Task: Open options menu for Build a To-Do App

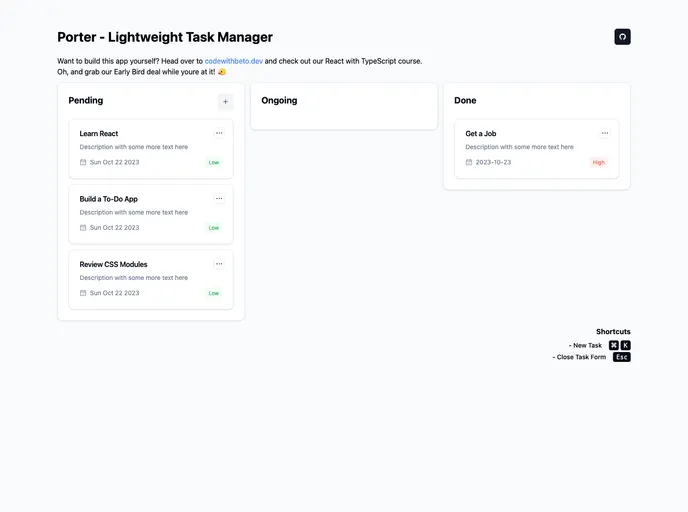Action: click(219, 198)
